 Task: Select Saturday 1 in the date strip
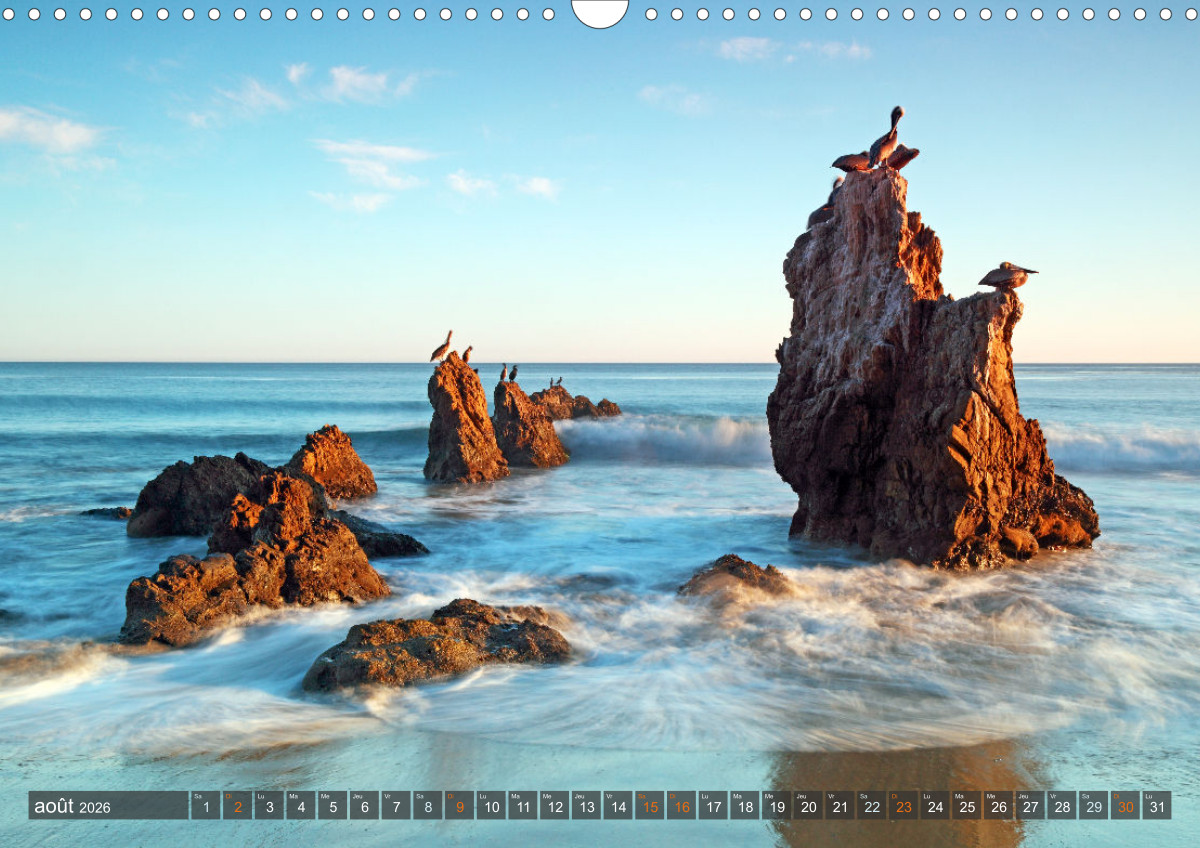(206, 806)
